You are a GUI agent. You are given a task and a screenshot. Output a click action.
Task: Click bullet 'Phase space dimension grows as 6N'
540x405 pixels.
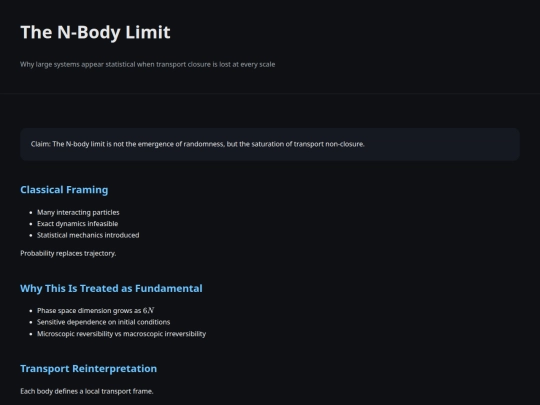click(95, 311)
